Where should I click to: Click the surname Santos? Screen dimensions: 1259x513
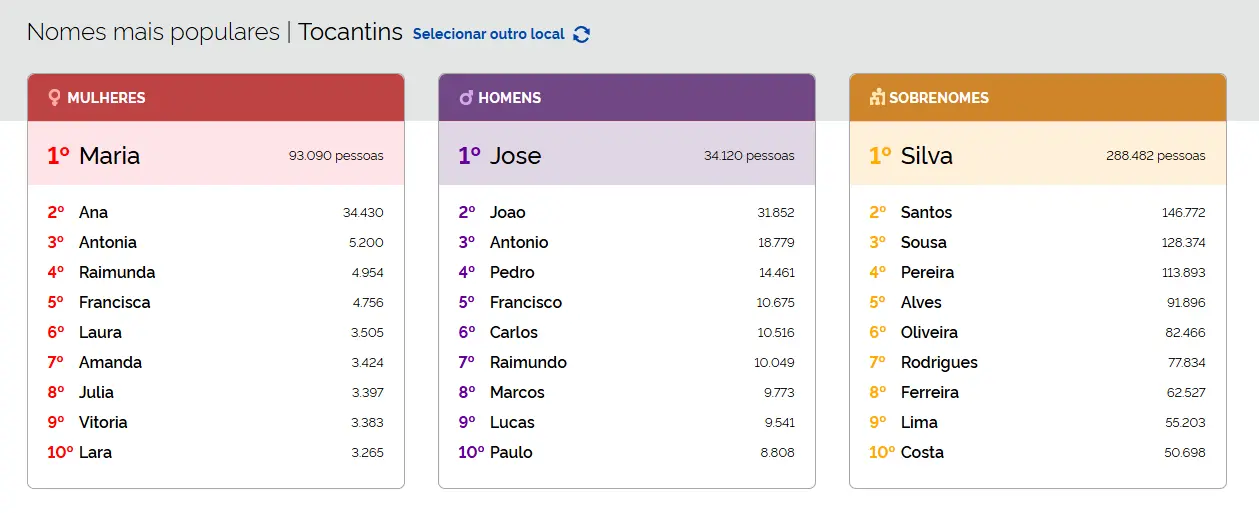[x=926, y=212]
